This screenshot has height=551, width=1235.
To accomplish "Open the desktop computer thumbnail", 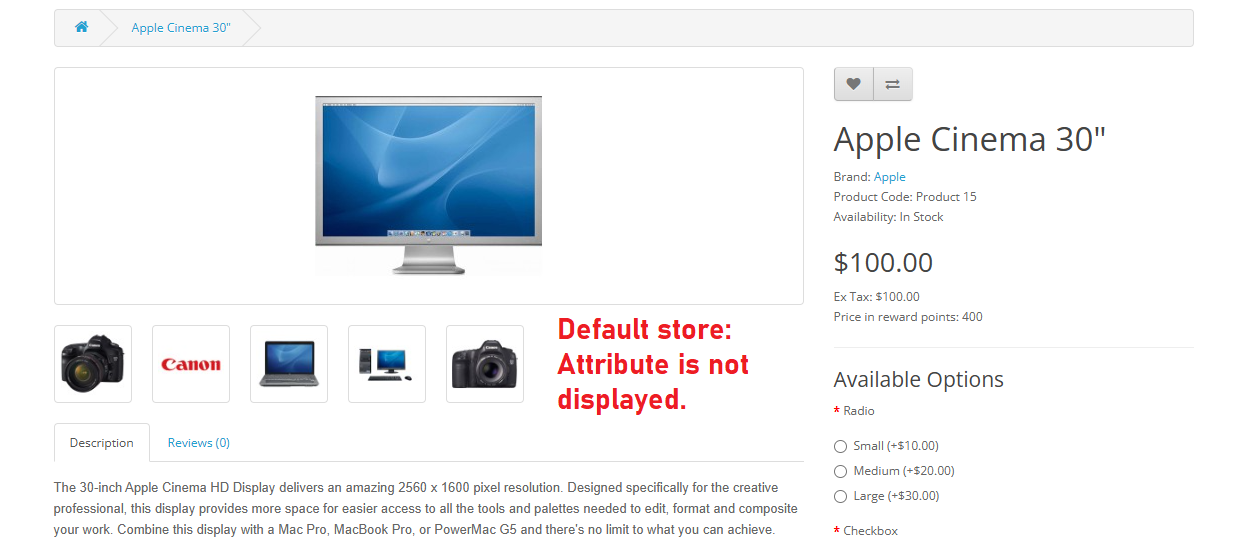I will click(x=387, y=364).
